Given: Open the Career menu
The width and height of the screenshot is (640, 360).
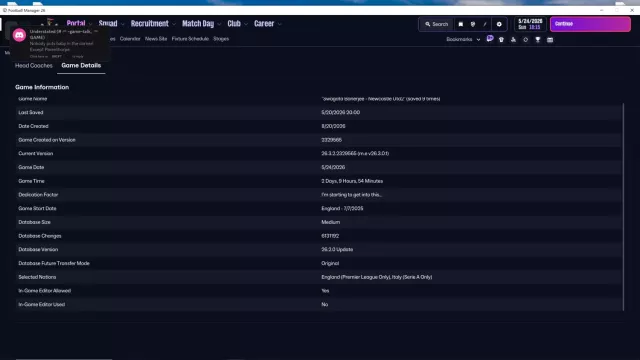Looking at the screenshot, I should tap(264, 23).
